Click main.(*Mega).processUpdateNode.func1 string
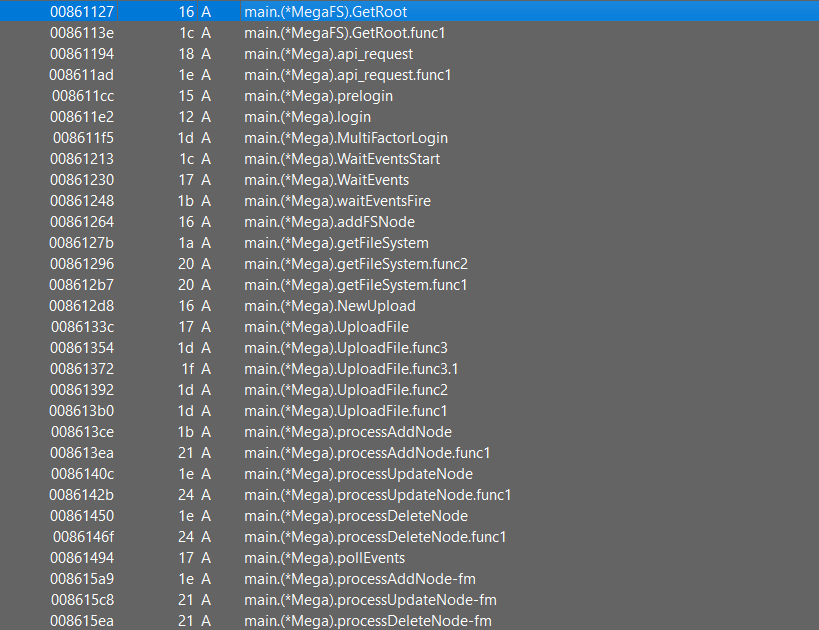Image resolution: width=819 pixels, height=630 pixels. (x=378, y=495)
